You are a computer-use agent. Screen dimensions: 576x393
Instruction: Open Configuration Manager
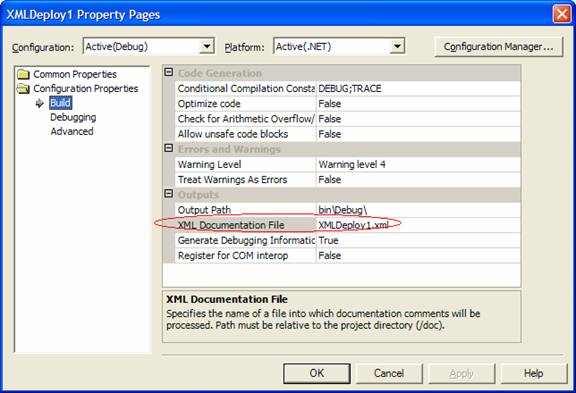(498, 47)
